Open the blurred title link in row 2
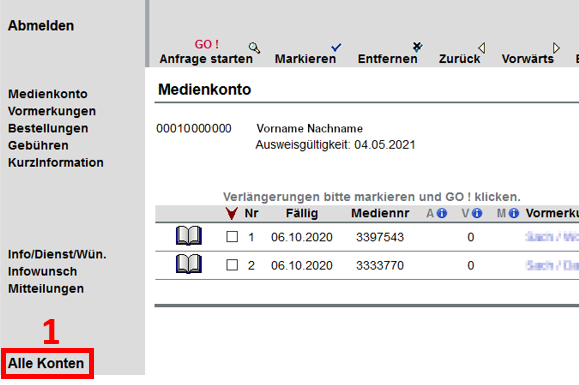Screen dimensions: 579x385 (x=552, y=265)
